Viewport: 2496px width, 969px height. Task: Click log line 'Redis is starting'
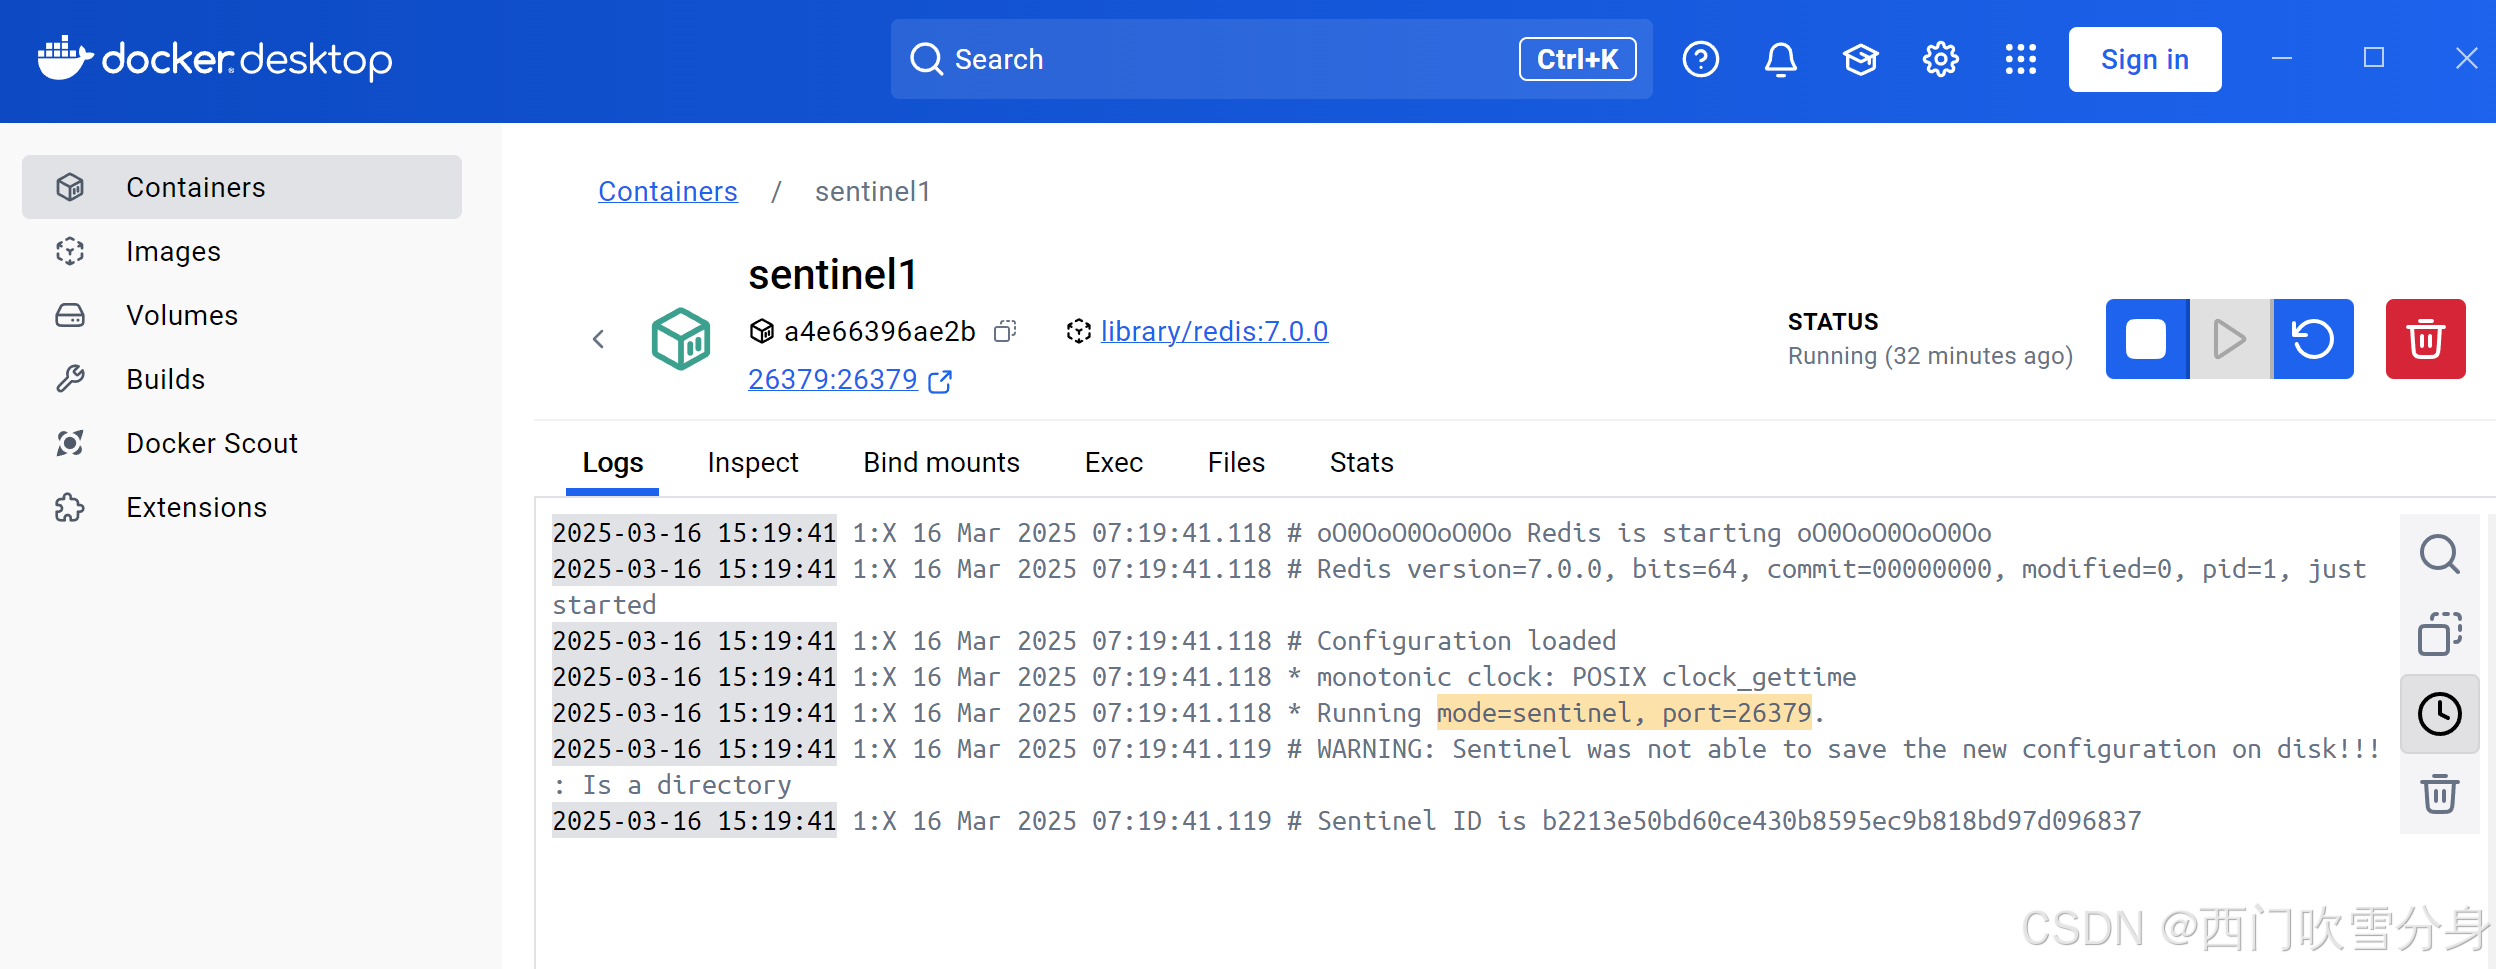[1271, 533]
